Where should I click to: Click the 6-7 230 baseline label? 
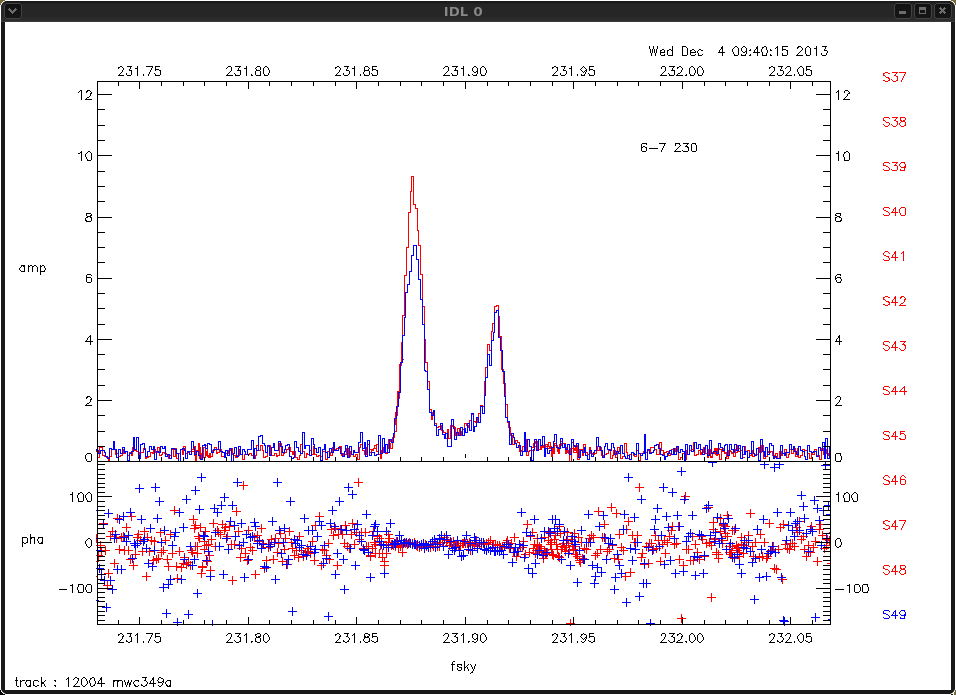(x=668, y=148)
